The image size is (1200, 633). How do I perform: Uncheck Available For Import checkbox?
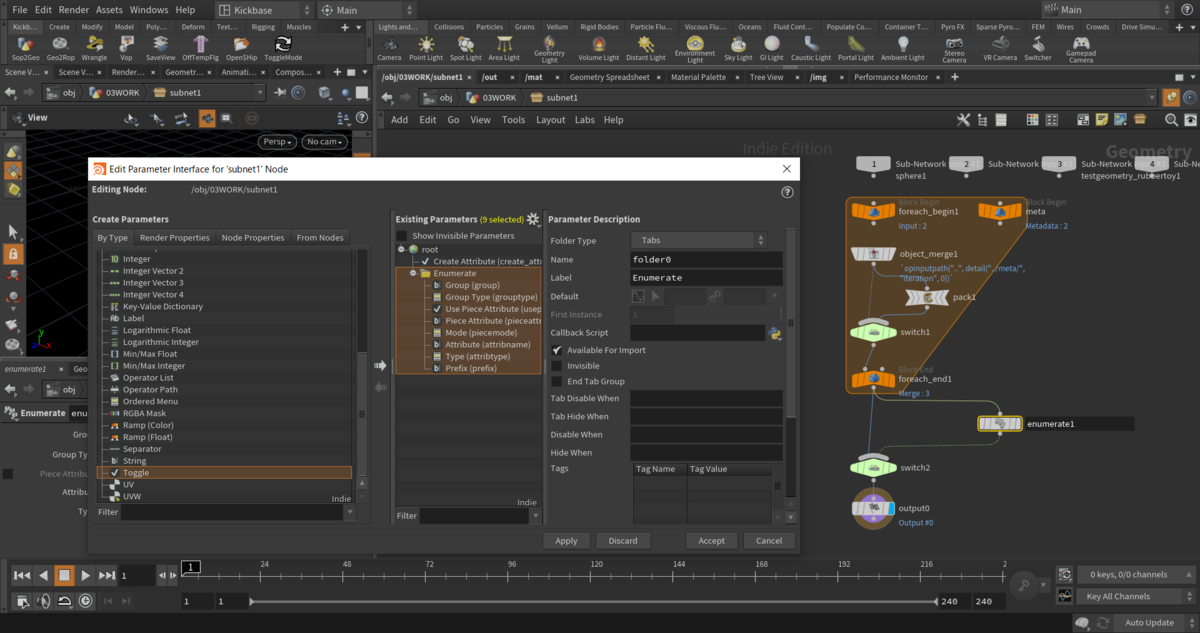point(557,350)
